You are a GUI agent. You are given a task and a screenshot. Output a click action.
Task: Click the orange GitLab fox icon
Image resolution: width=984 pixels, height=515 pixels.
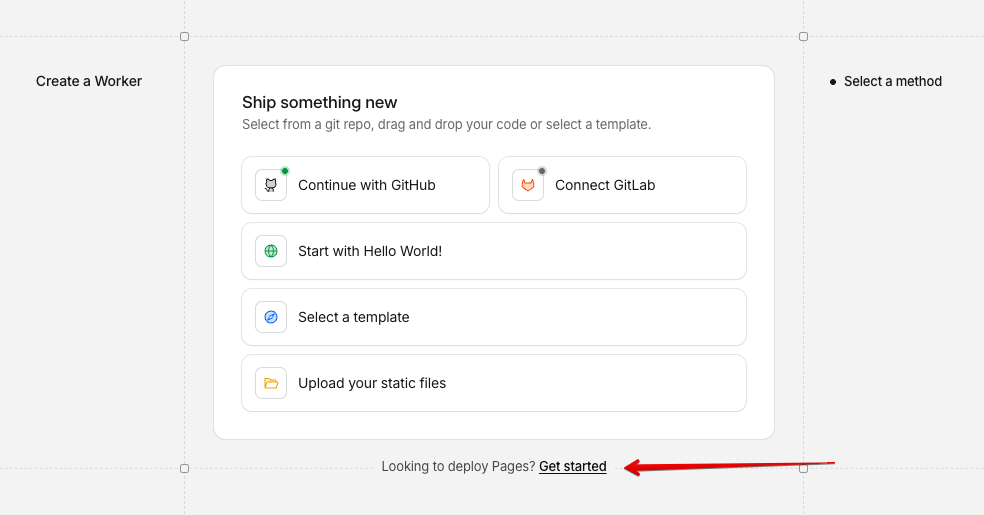pyautogui.click(x=528, y=185)
